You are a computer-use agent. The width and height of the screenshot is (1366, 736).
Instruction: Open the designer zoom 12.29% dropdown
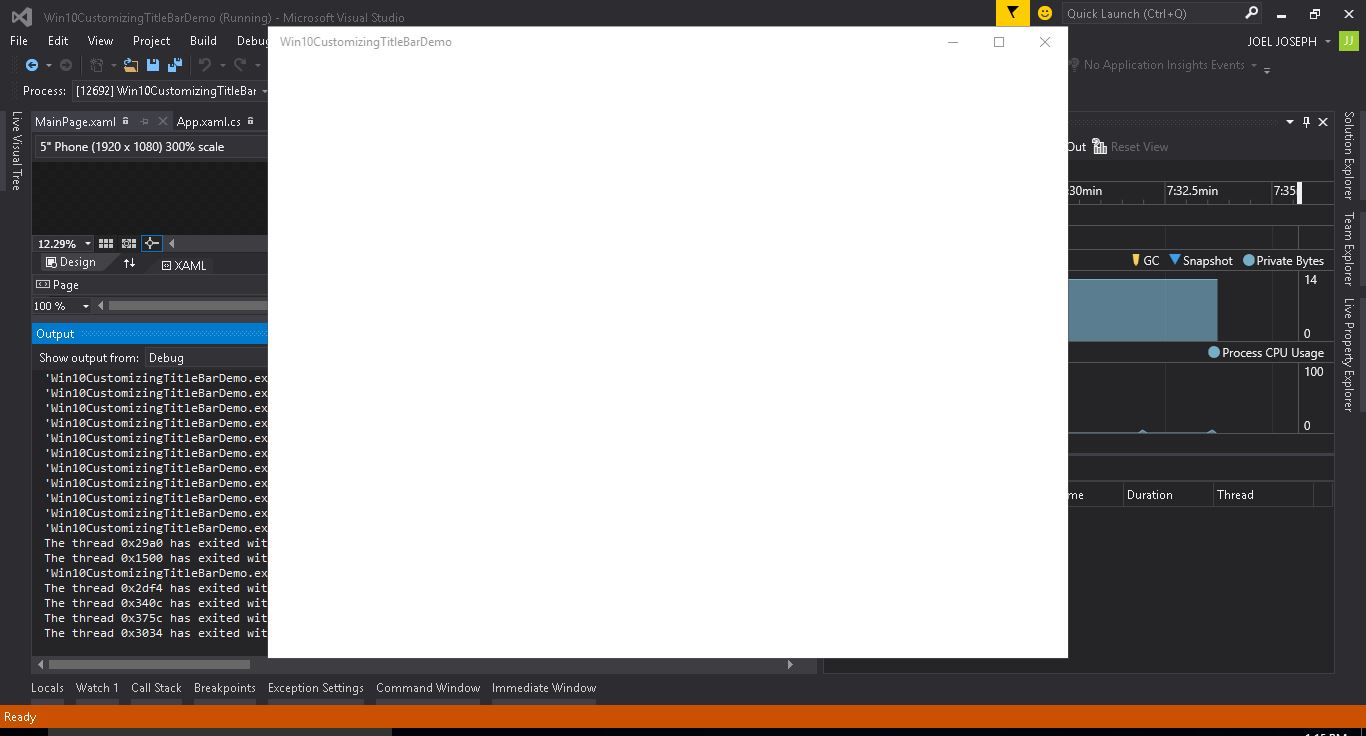coord(88,244)
